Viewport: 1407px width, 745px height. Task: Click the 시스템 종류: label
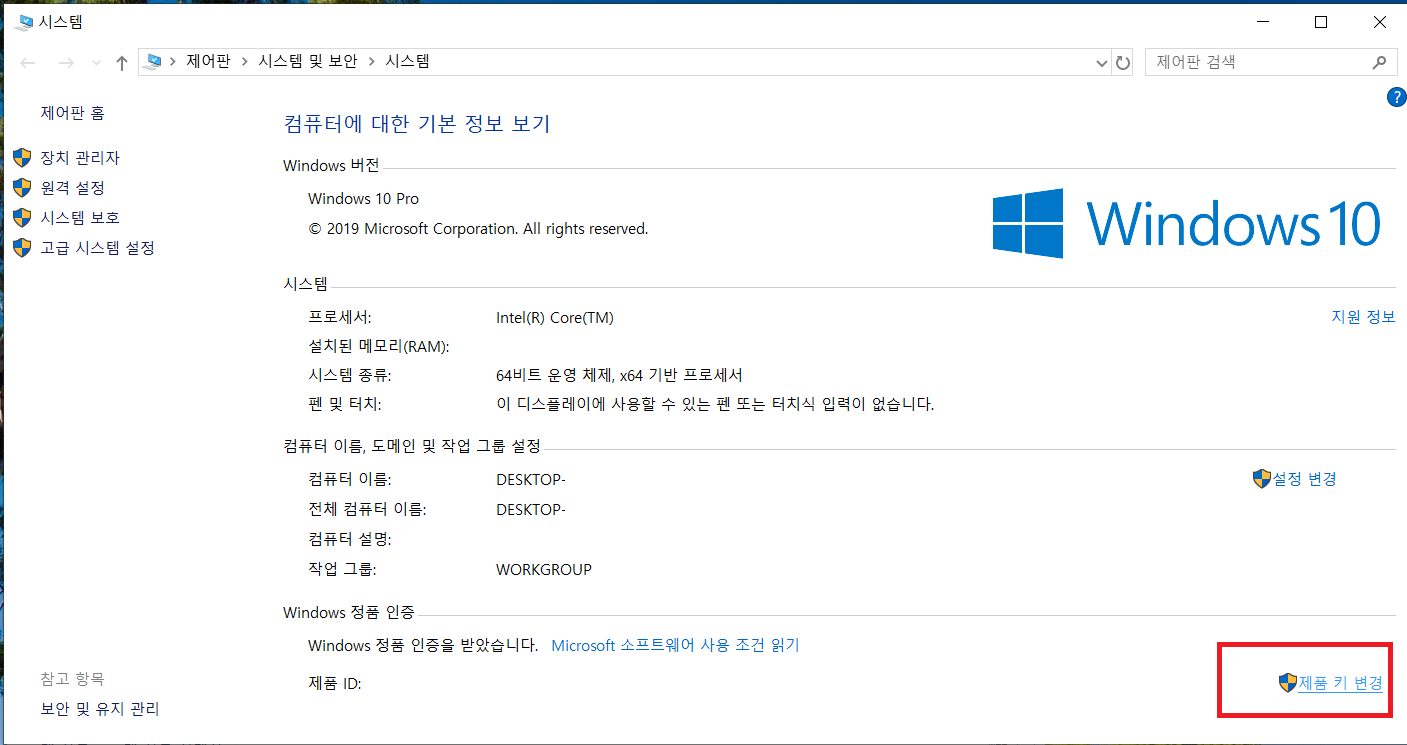(x=350, y=376)
